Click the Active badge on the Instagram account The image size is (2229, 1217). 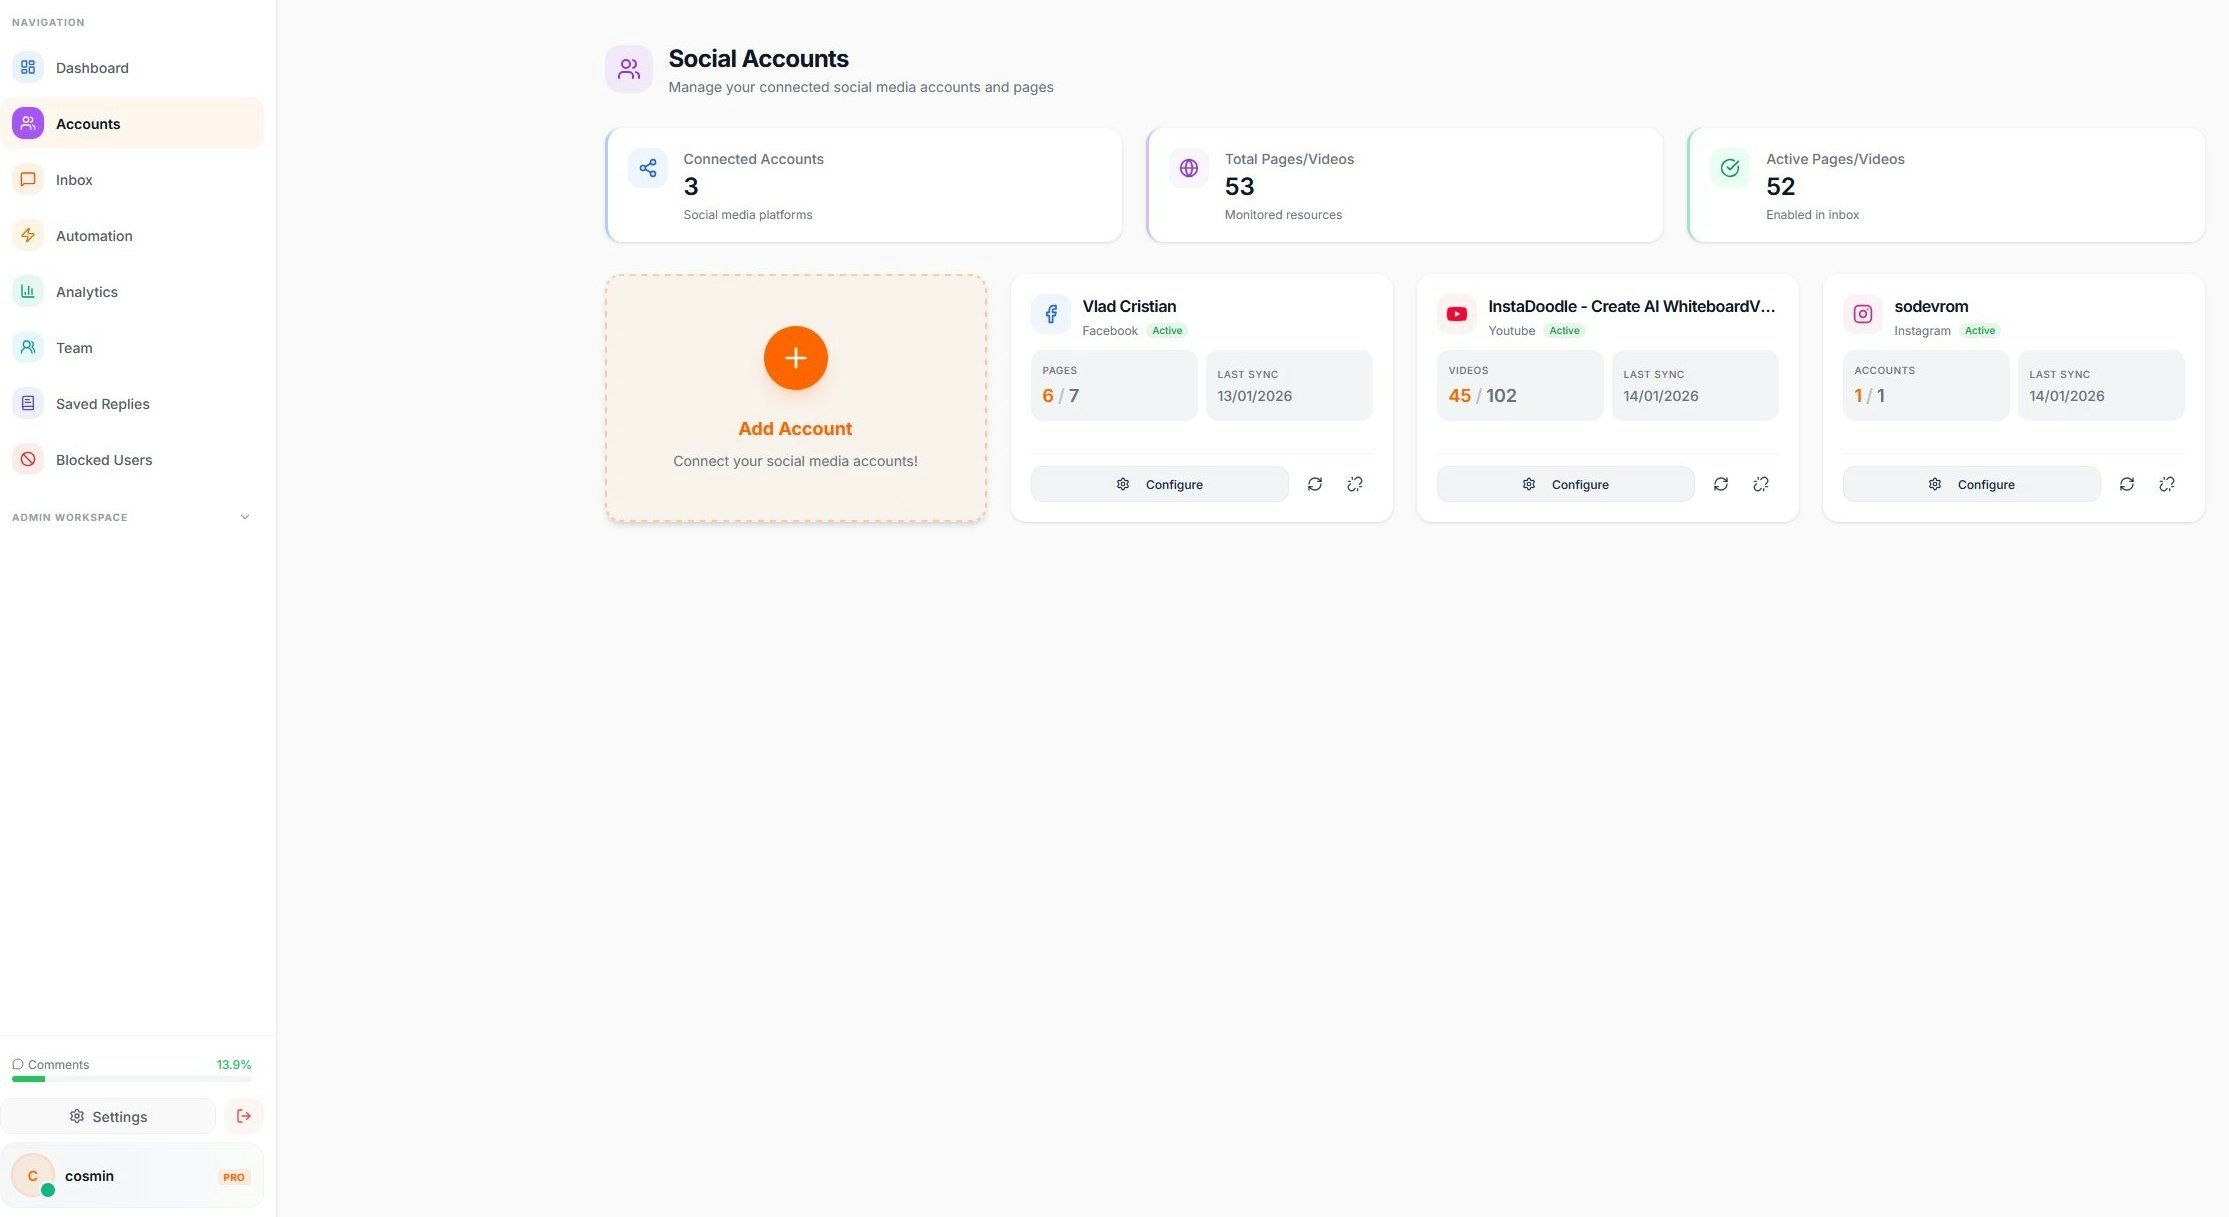coord(1979,330)
